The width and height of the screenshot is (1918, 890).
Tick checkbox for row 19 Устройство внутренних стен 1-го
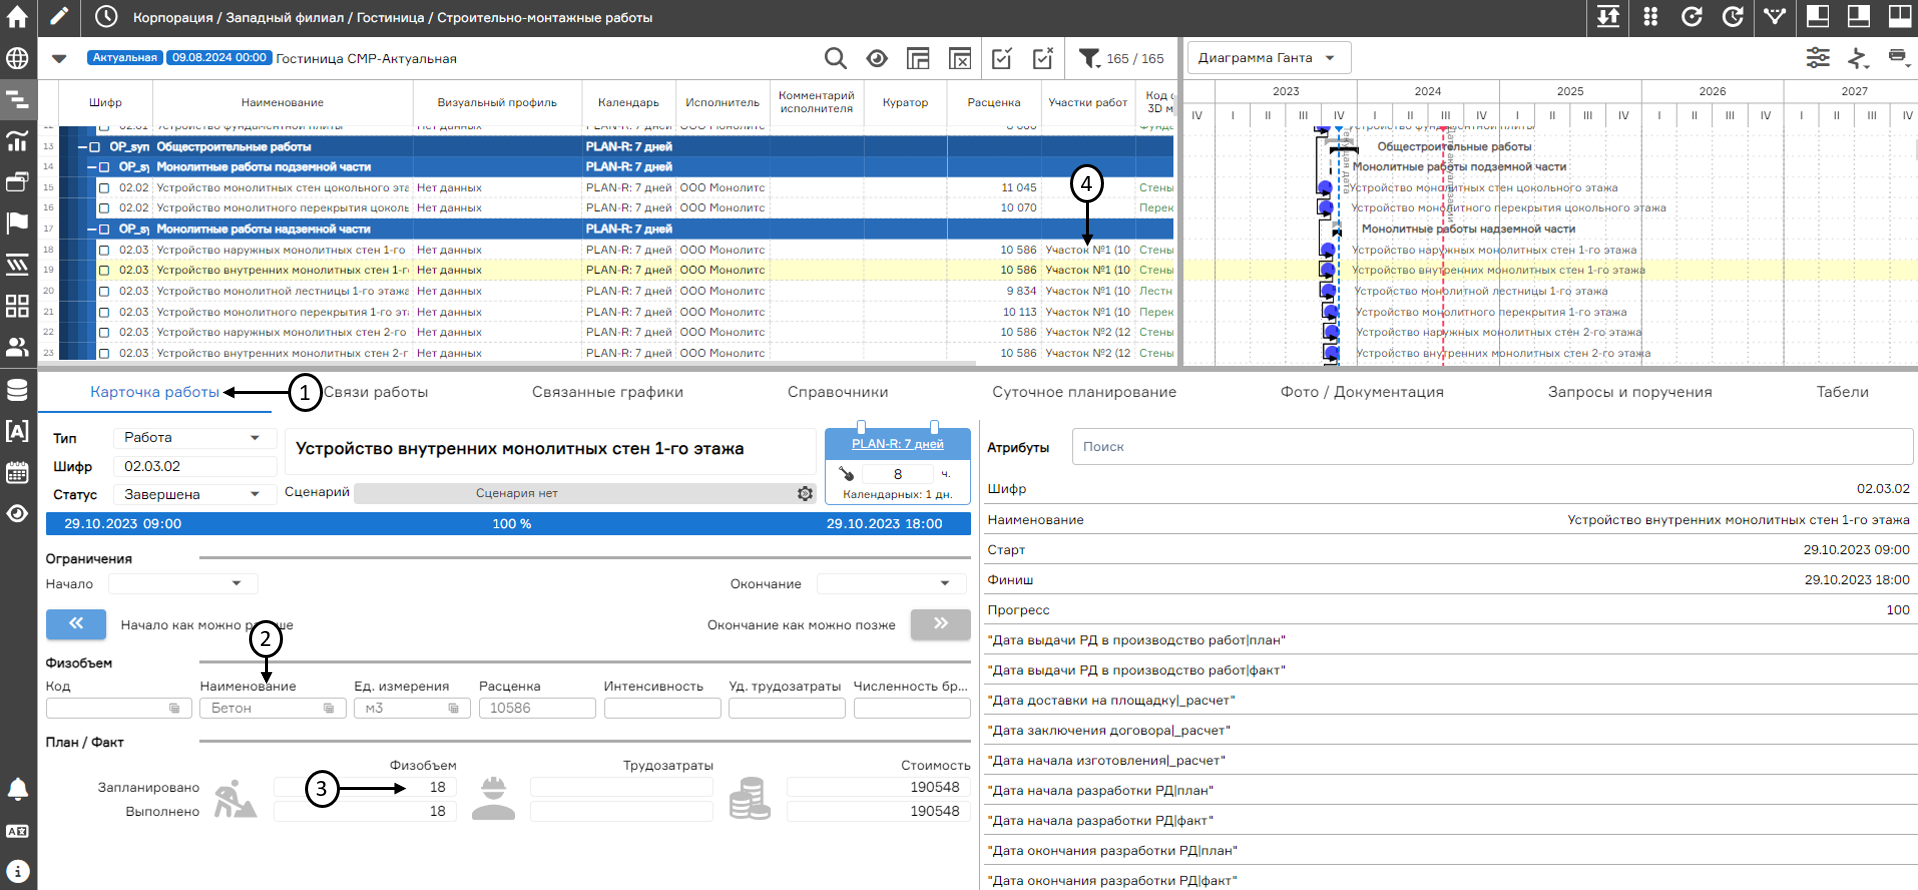tap(104, 270)
